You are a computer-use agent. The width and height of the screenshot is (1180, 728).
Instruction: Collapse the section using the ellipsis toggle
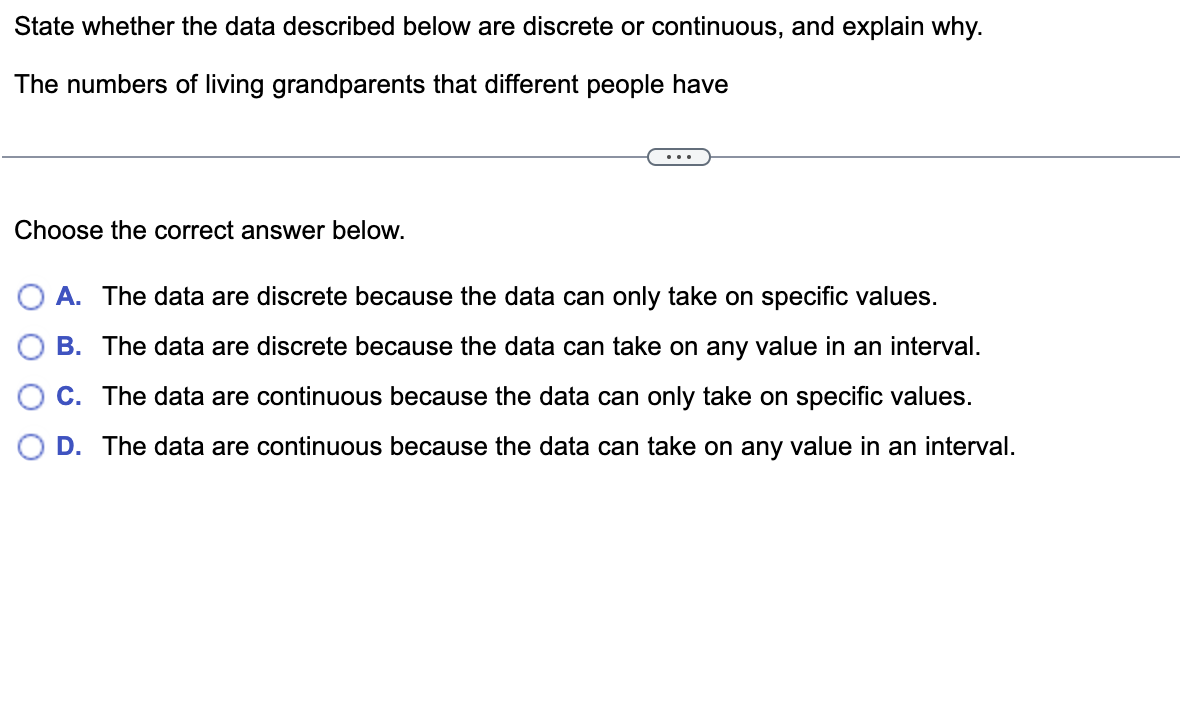point(680,157)
